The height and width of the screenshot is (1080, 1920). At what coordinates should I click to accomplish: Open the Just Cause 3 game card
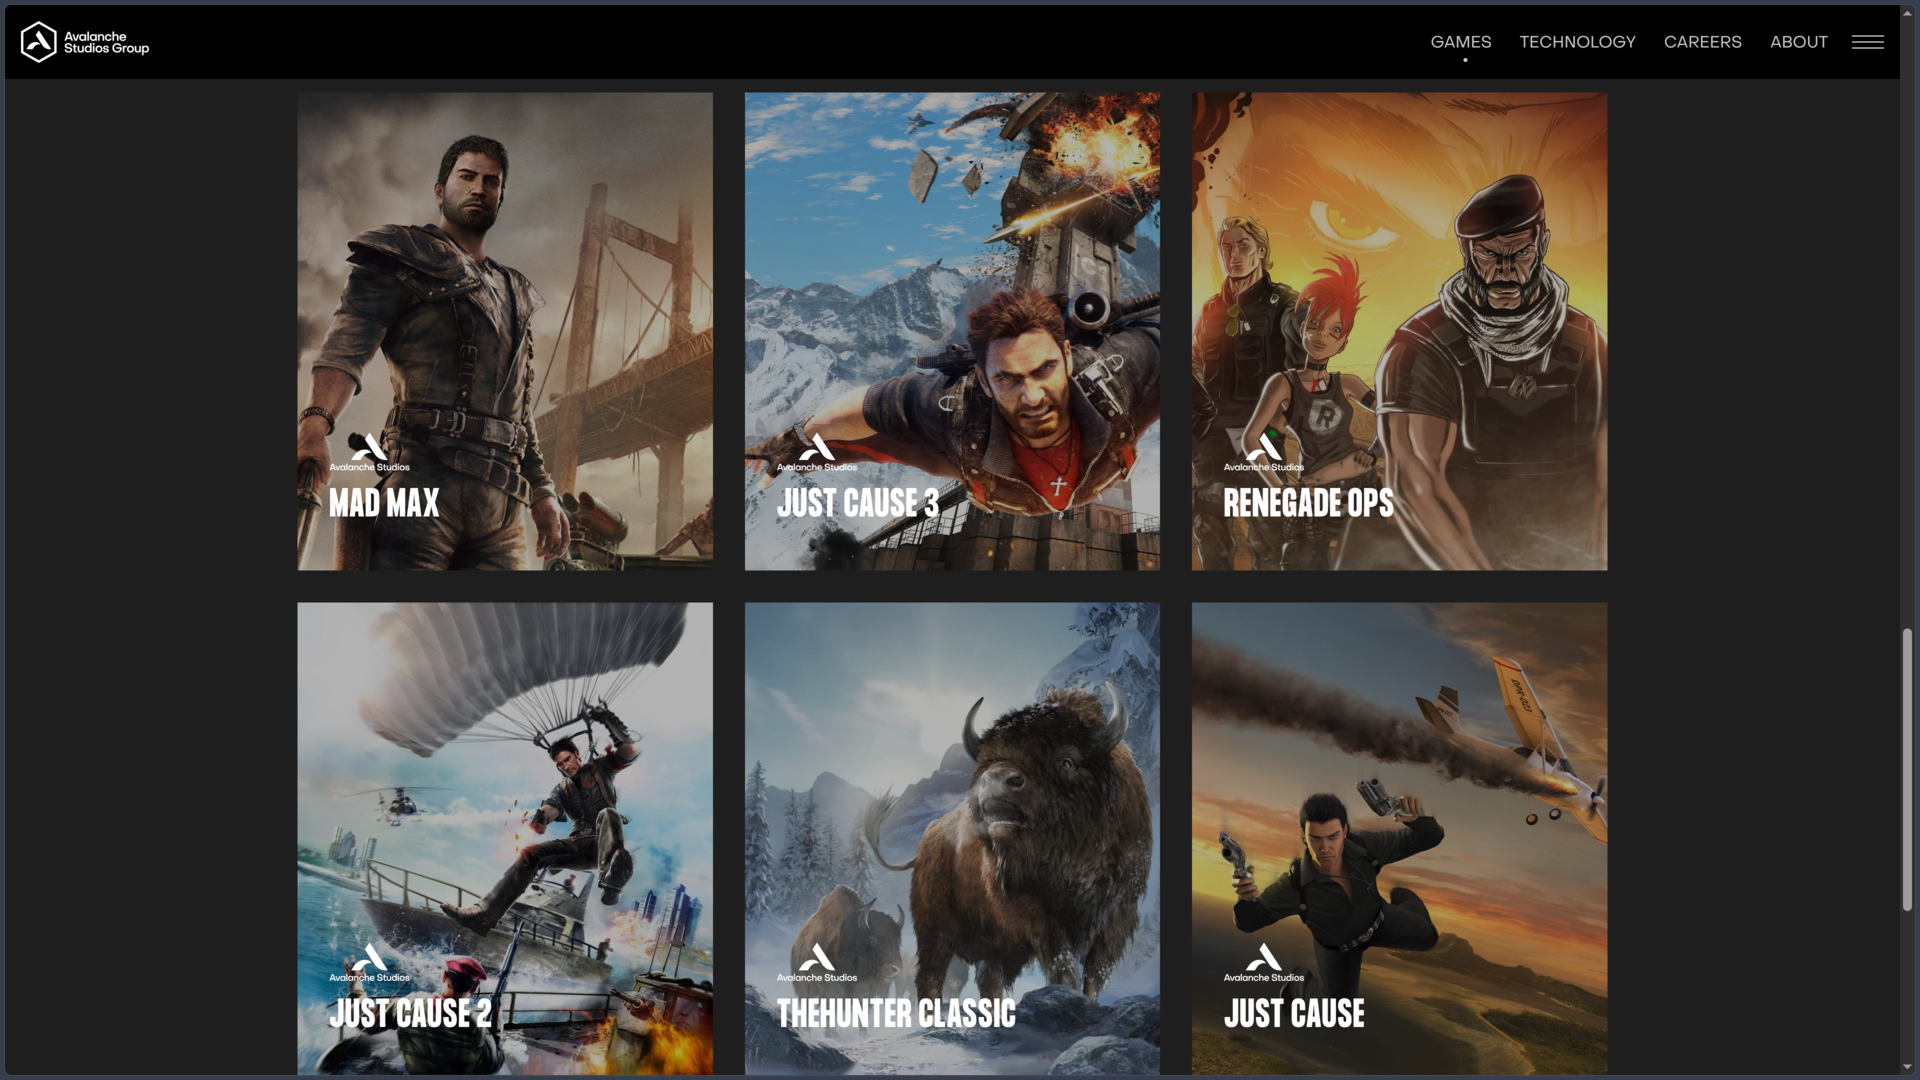952,331
